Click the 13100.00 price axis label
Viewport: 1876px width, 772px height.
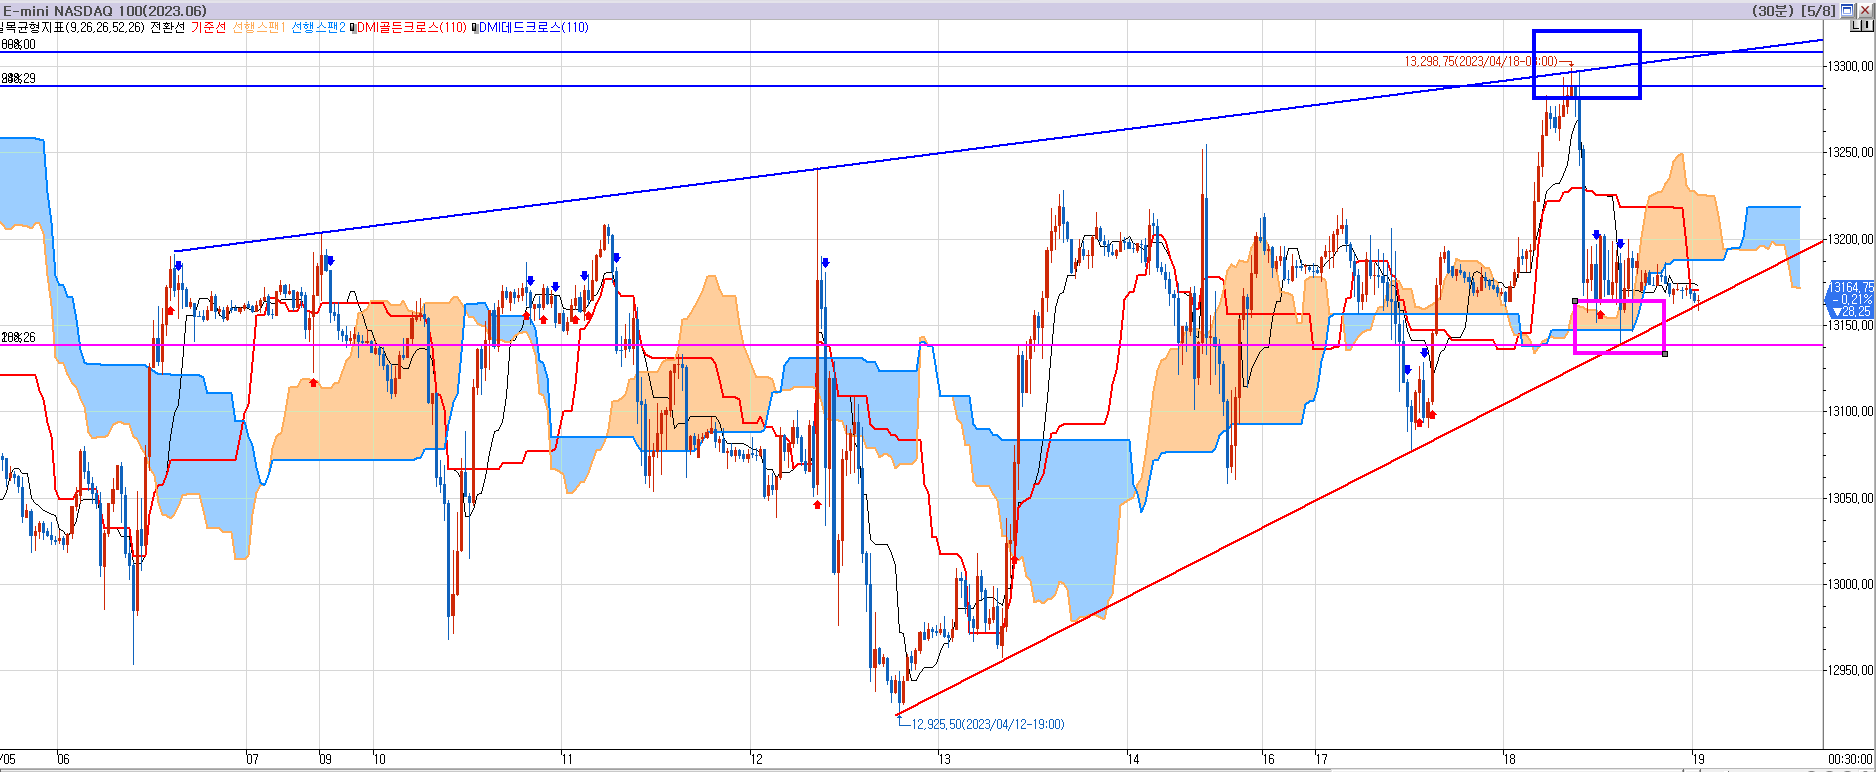pos(1850,411)
